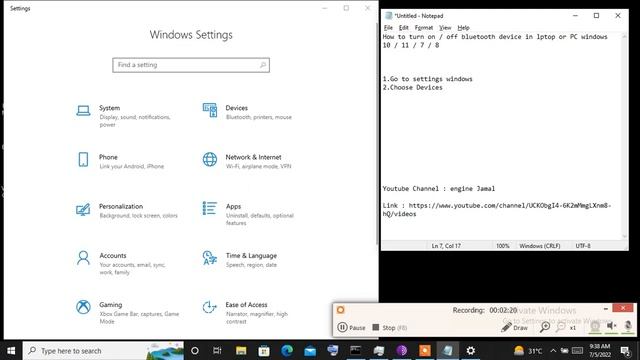Open the Gaming Xbox icon
The width and height of the screenshot is (640, 360).
tap(83, 307)
